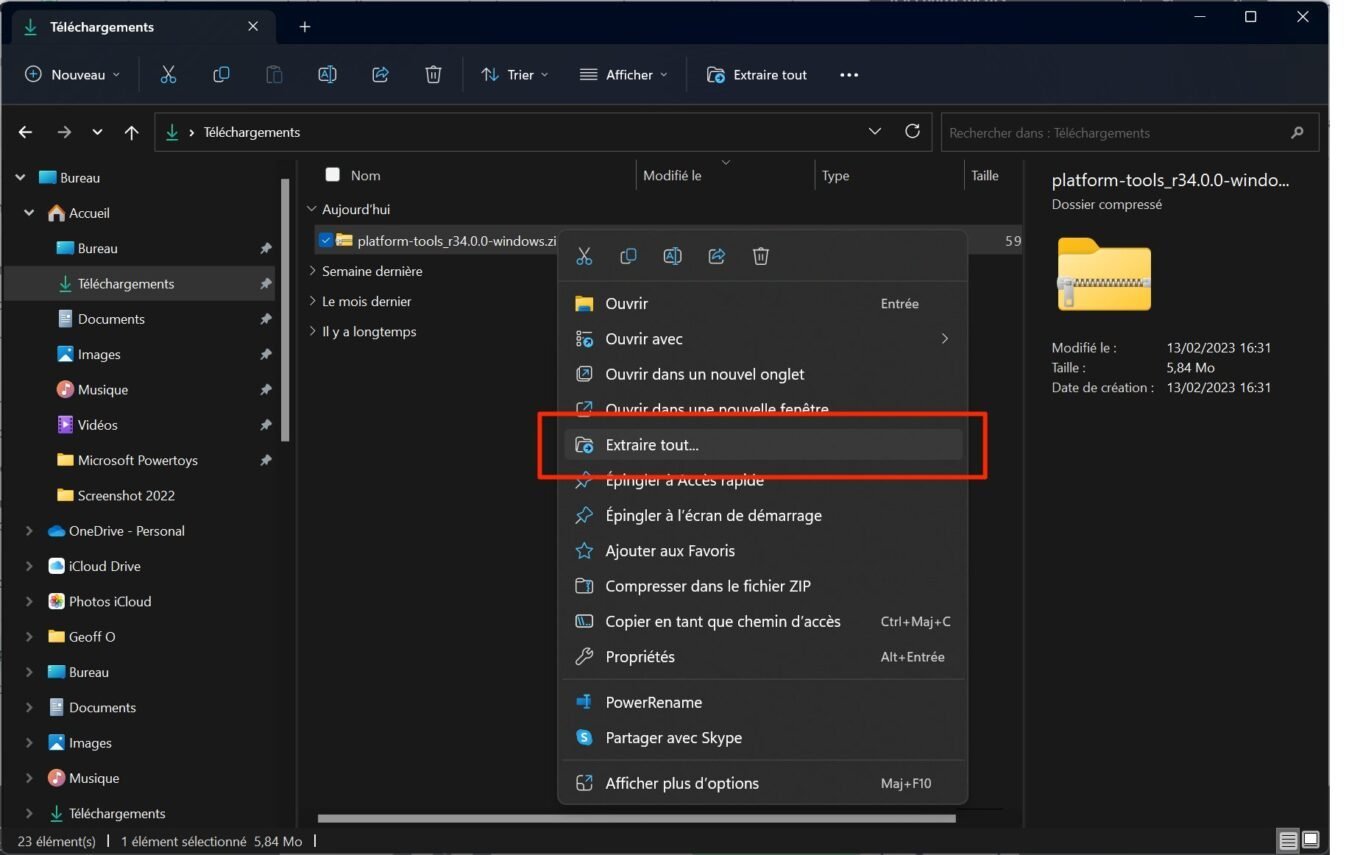This screenshot has width=1360, height=855.
Task: Sort by the Nom column header
Action: [365, 175]
